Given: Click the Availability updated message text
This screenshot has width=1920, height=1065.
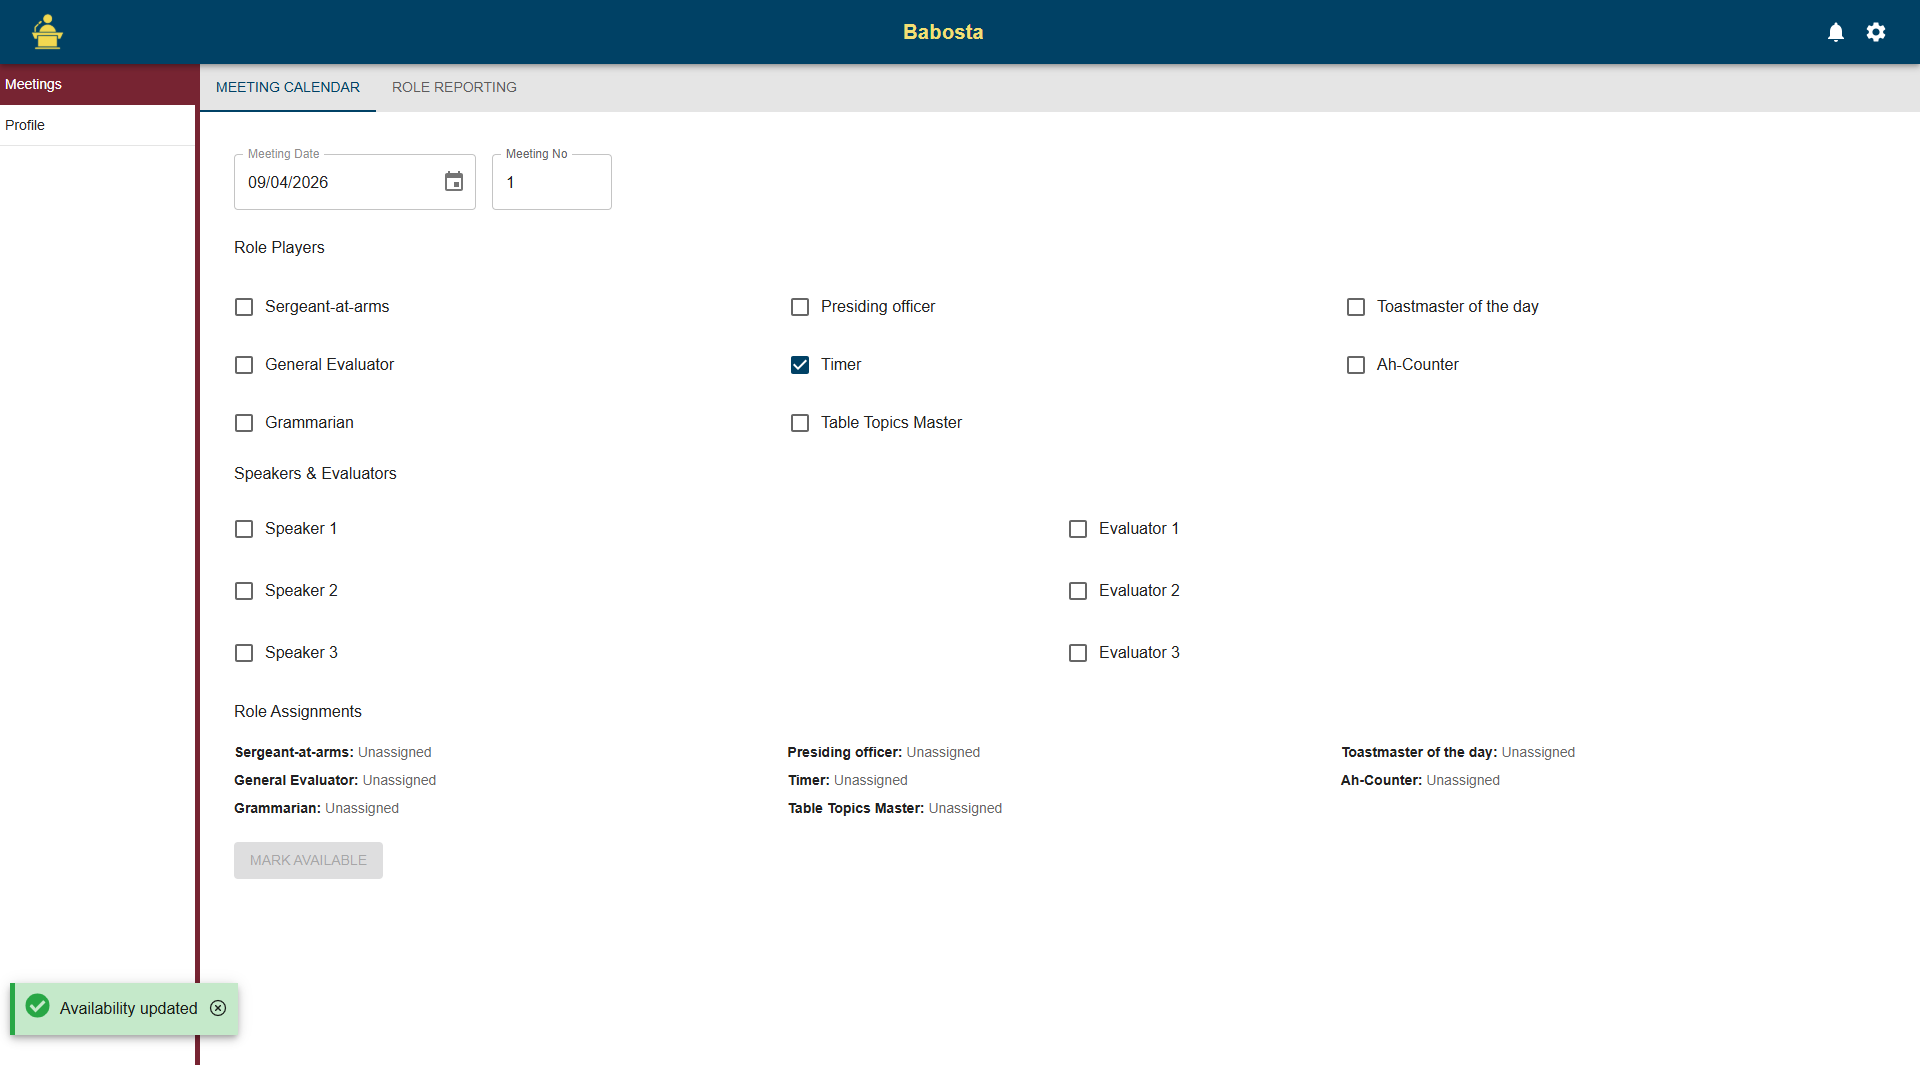Looking at the screenshot, I should [129, 1008].
